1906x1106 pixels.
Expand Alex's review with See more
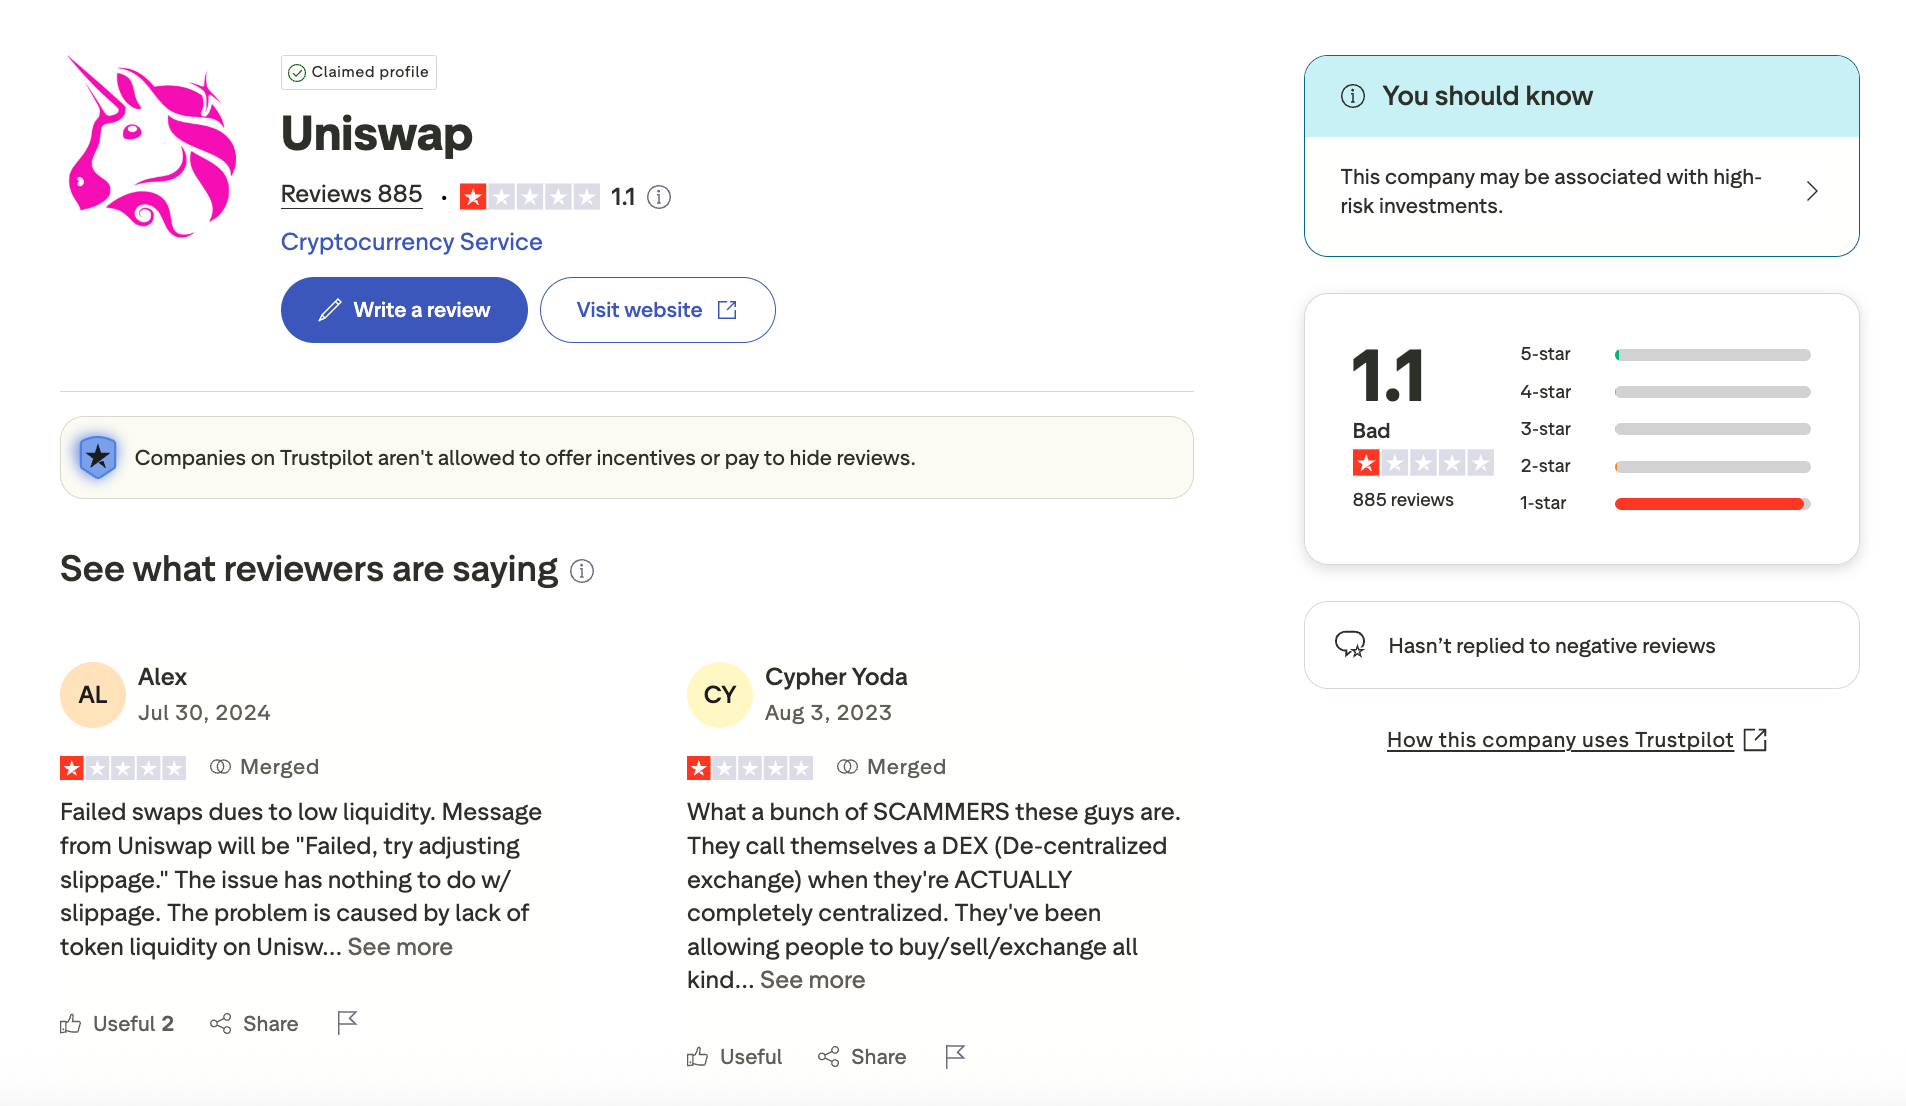click(x=400, y=947)
